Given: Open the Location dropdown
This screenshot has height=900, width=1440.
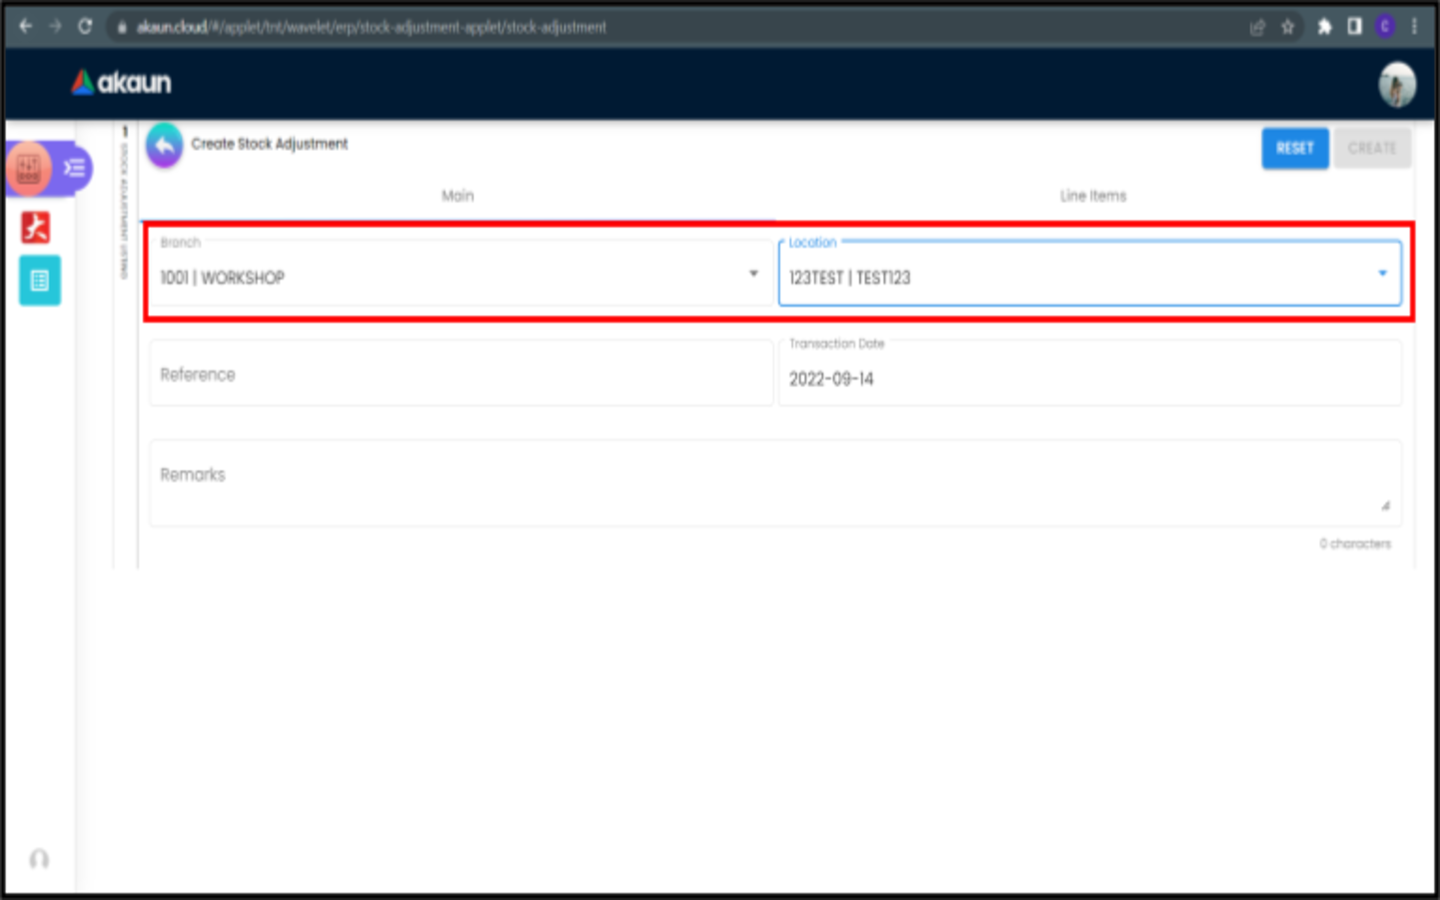Looking at the screenshot, I should tap(1090, 273).
